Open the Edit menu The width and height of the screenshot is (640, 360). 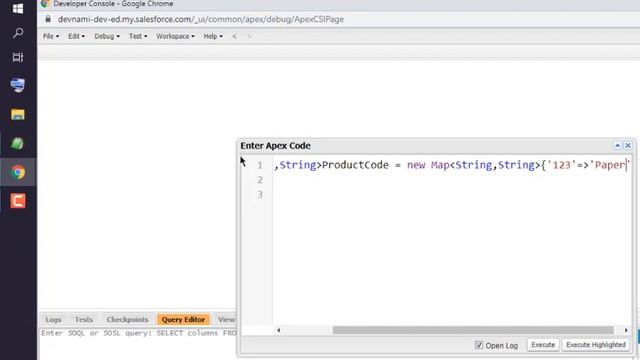pos(76,36)
